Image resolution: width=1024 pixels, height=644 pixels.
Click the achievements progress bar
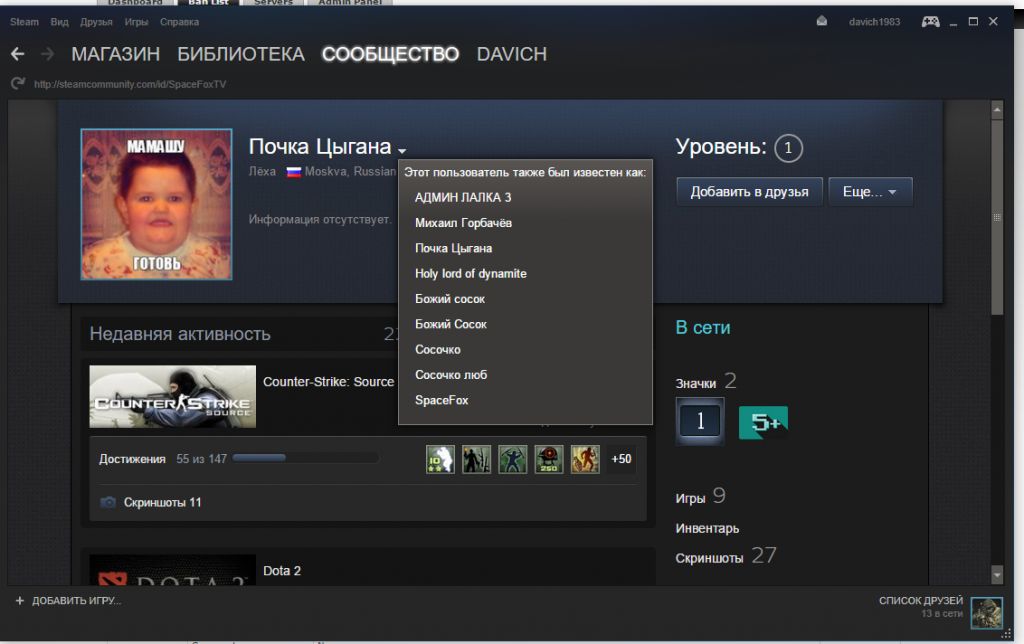pos(306,459)
